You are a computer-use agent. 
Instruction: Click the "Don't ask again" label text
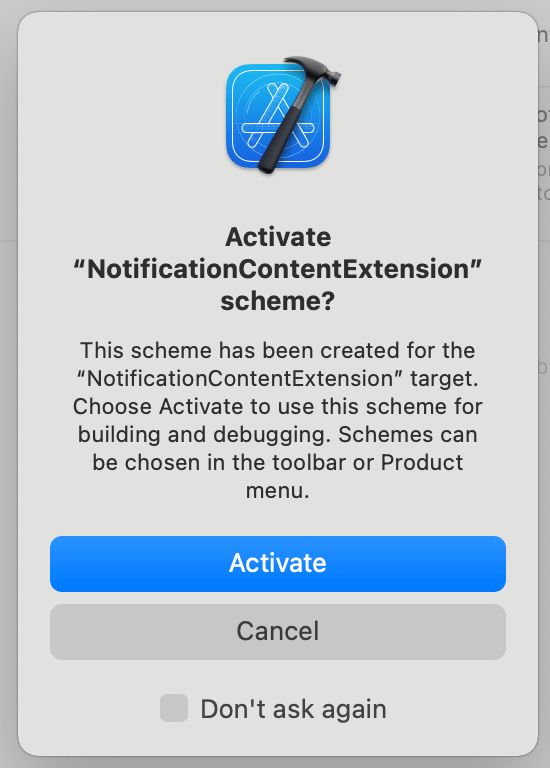point(293,709)
